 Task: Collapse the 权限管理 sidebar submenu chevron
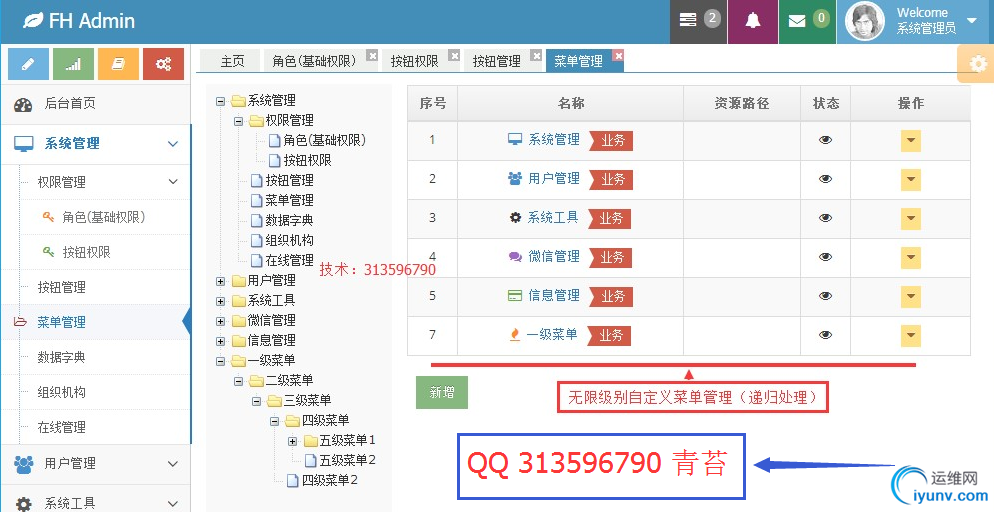click(173, 182)
